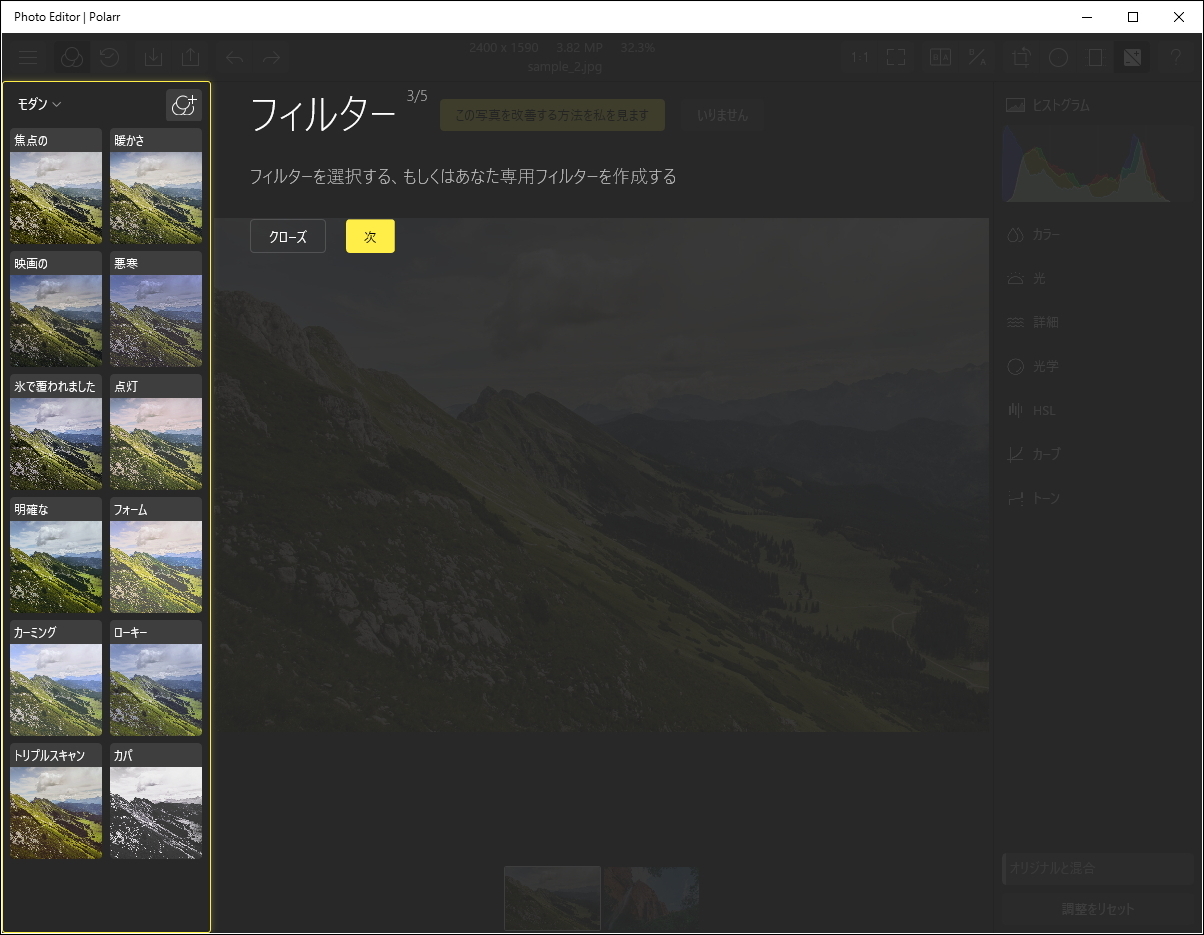Toggle 1:1 zoom view
Viewport: 1204px width, 935px height.
point(860,57)
